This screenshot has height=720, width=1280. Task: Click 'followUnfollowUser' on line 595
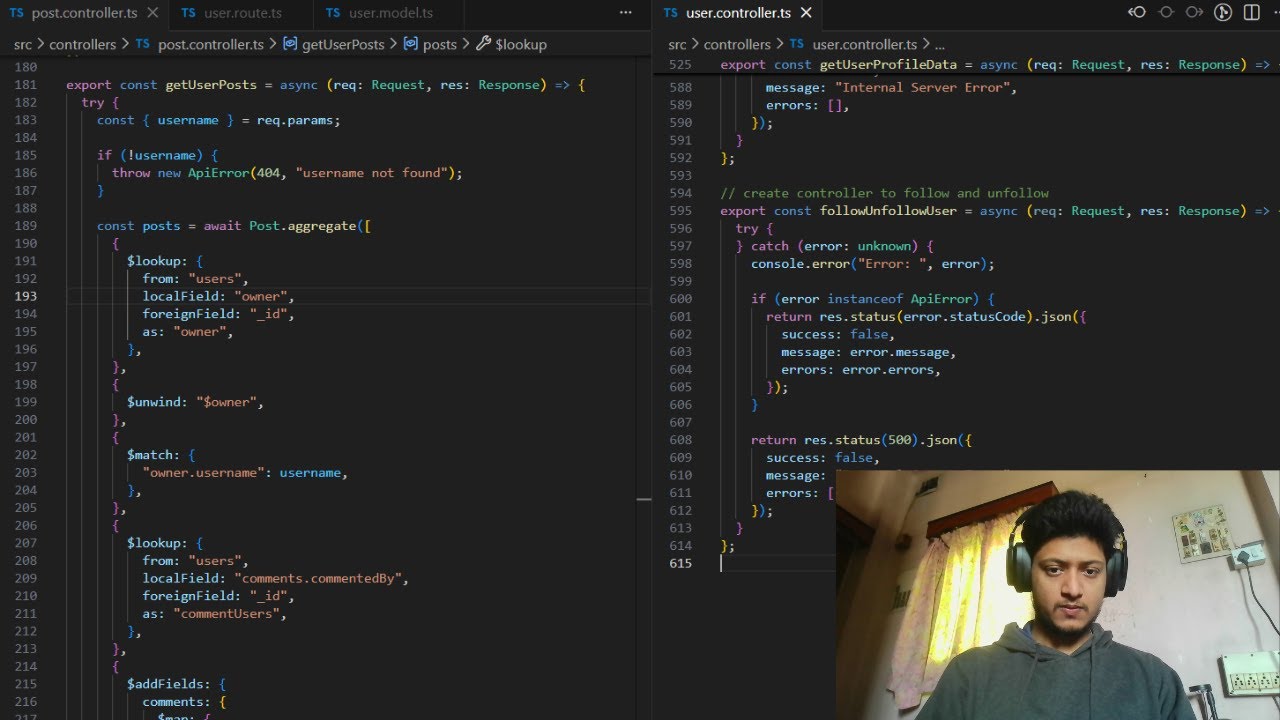pyautogui.click(x=888, y=211)
